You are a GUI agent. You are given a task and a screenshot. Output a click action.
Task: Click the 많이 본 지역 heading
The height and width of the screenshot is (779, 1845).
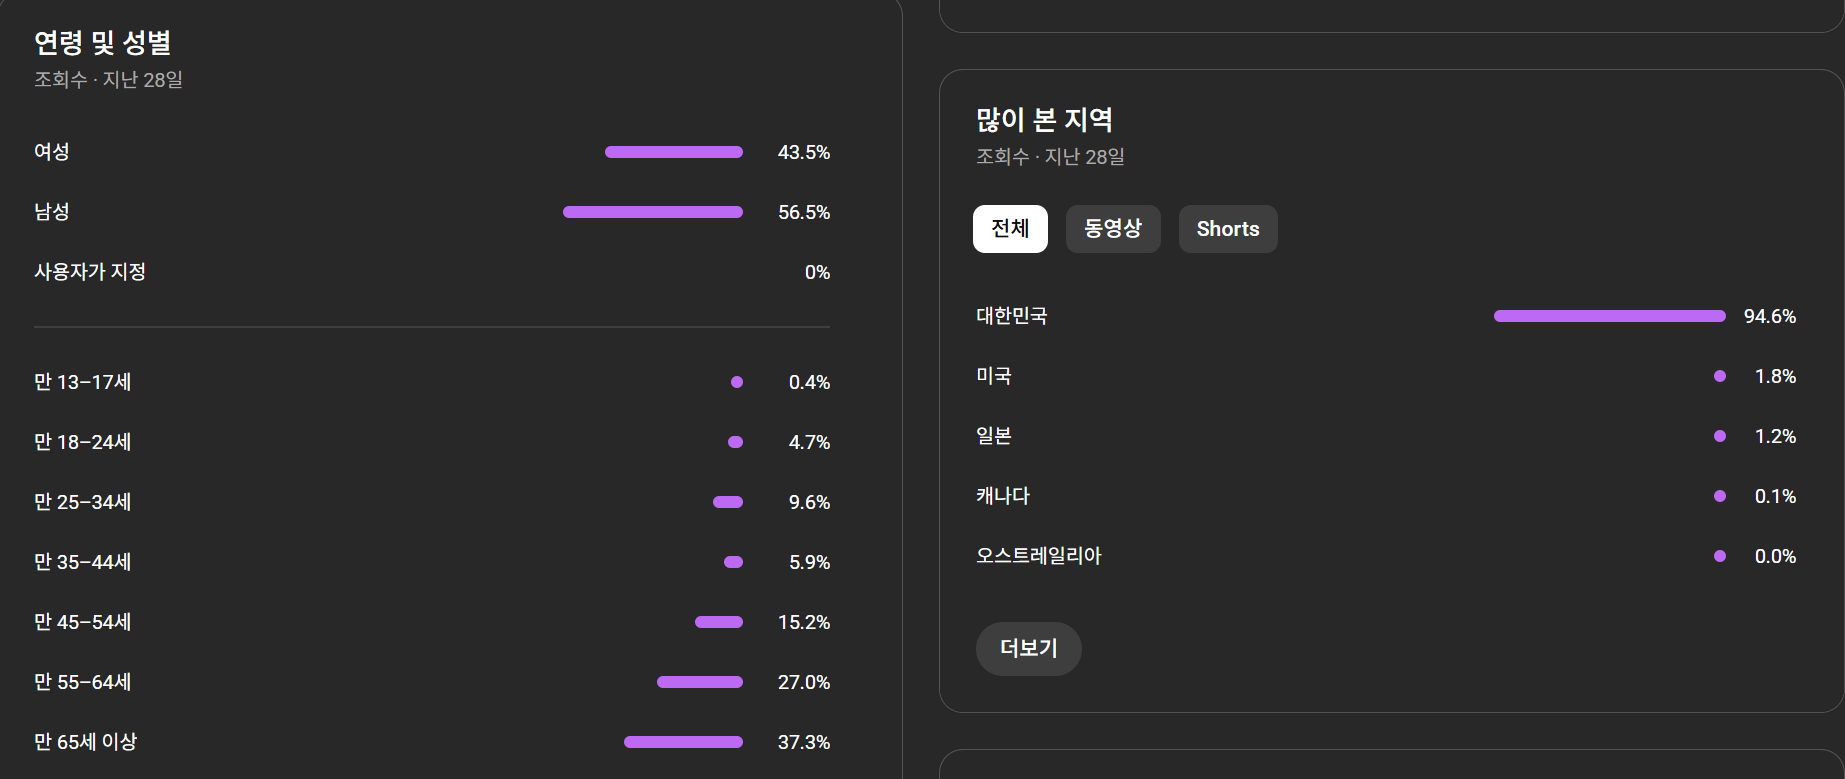[1044, 120]
